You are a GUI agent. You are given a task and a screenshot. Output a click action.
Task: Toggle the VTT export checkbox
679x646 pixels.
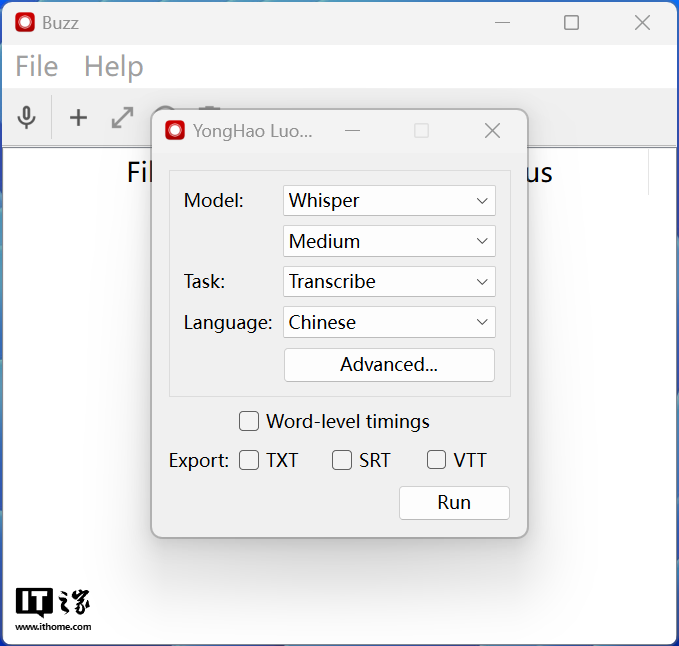tap(437, 460)
